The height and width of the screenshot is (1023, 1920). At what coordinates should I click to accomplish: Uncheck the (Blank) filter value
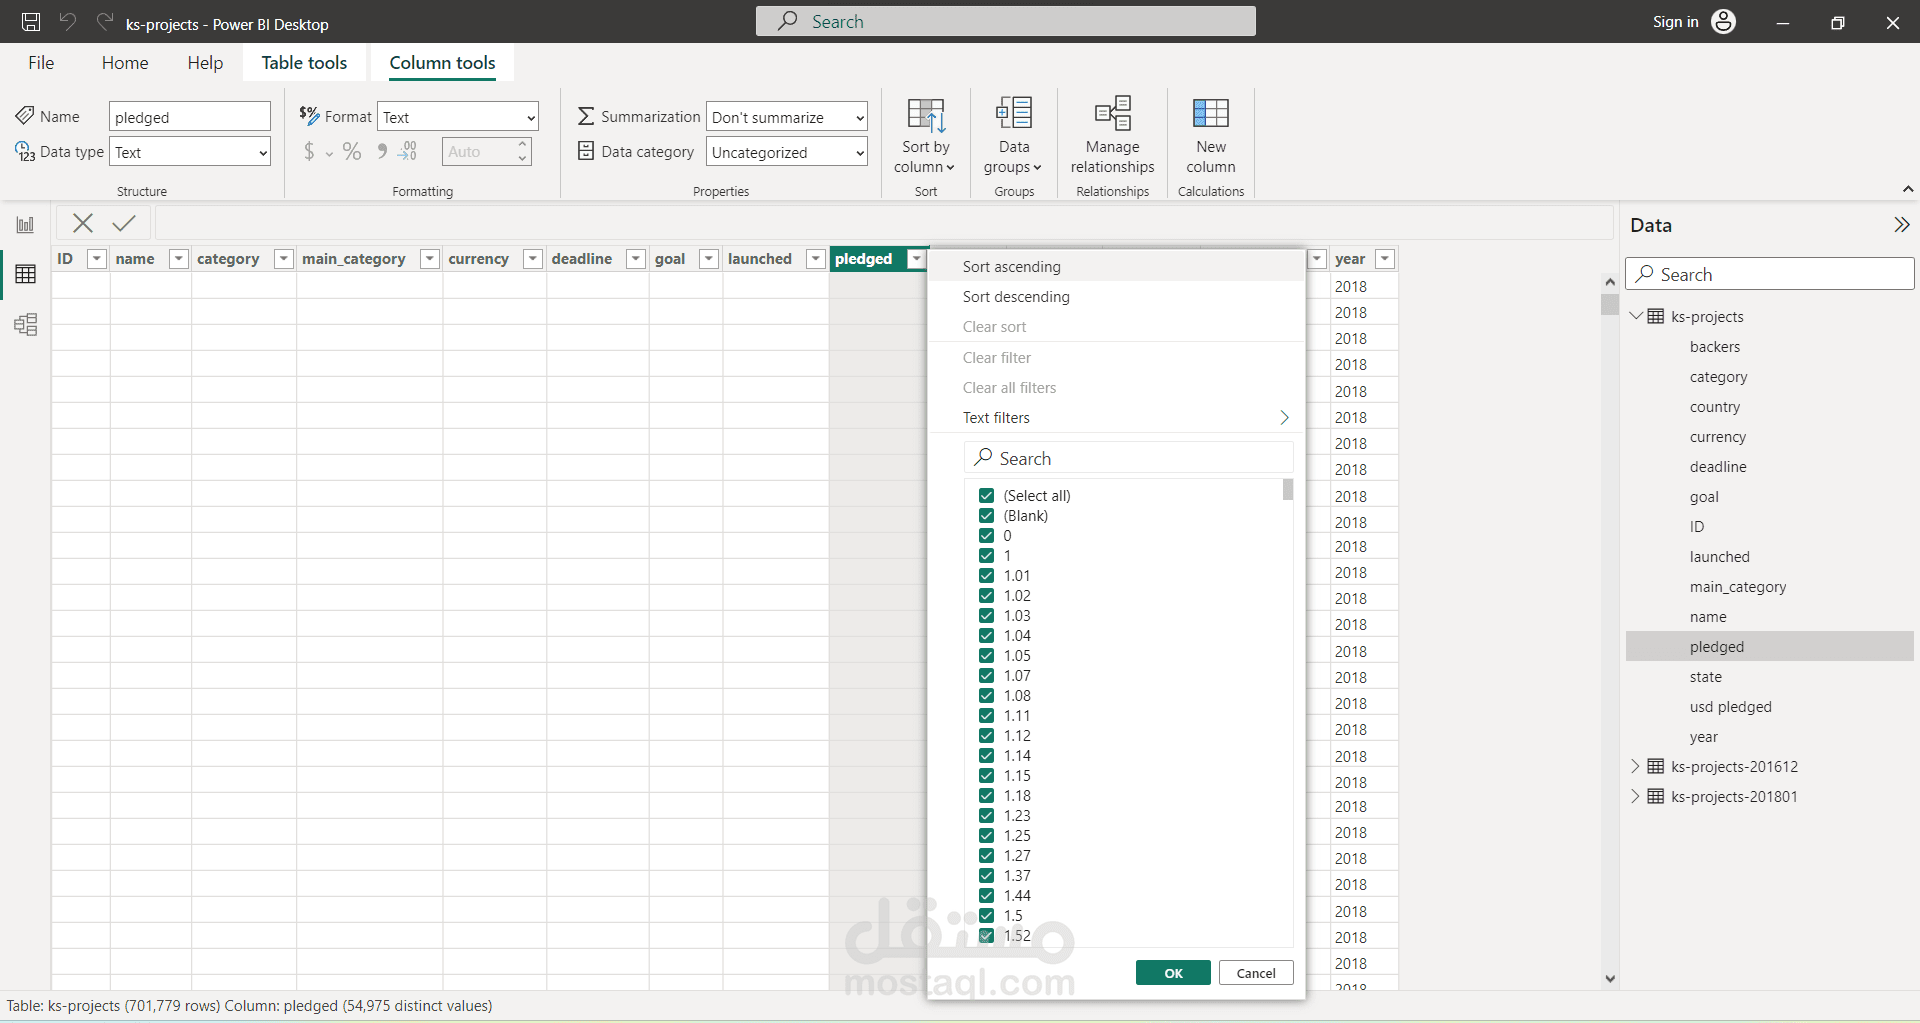coord(986,516)
